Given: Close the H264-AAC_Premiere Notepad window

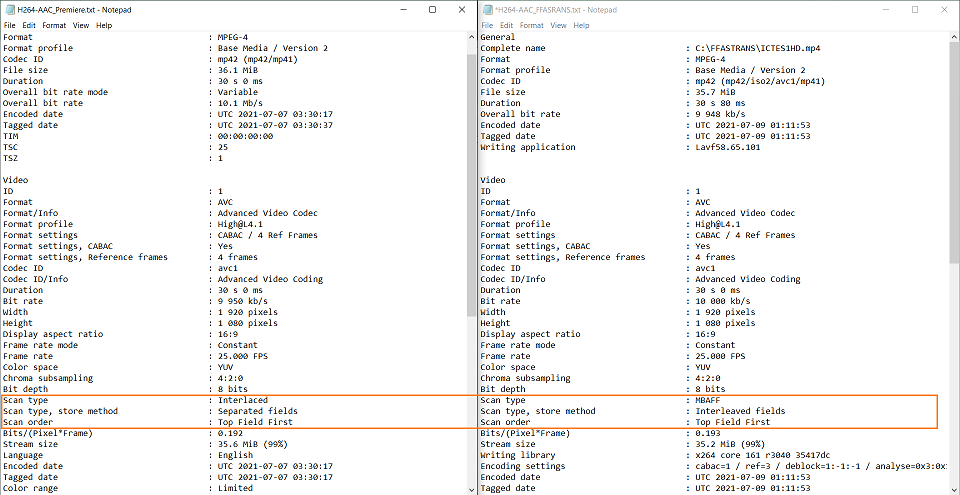Looking at the screenshot, I should click(462, 10).
